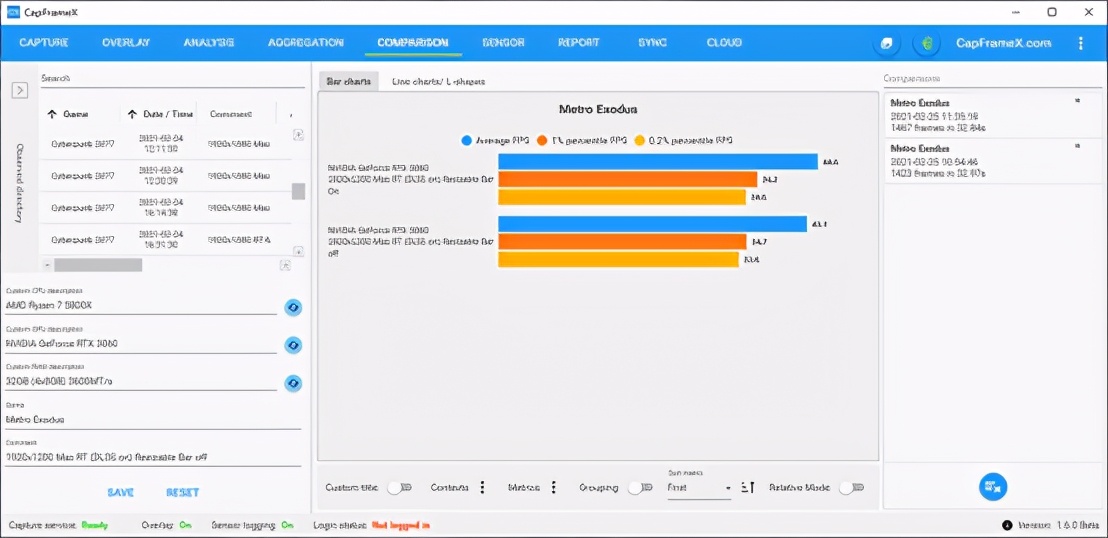
Task: Toggle the sort order icon beside Sort metric
Action: coord(748,488)
